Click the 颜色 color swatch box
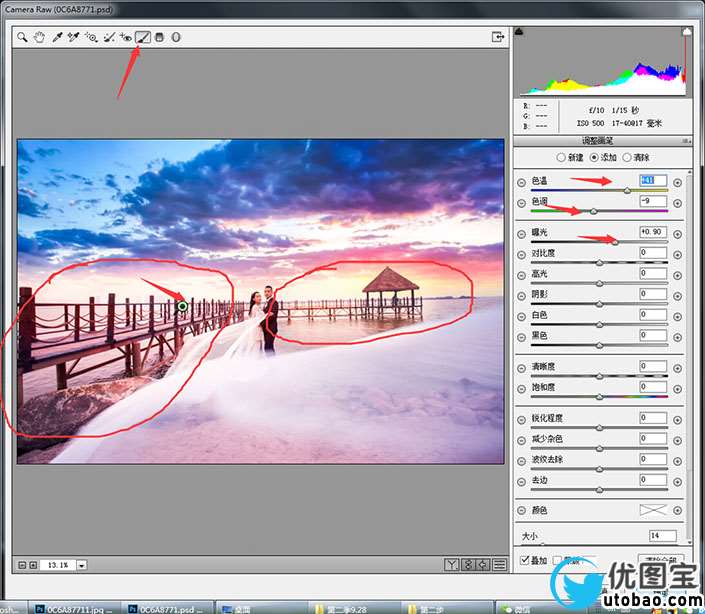705x614 pixels. 653,510
